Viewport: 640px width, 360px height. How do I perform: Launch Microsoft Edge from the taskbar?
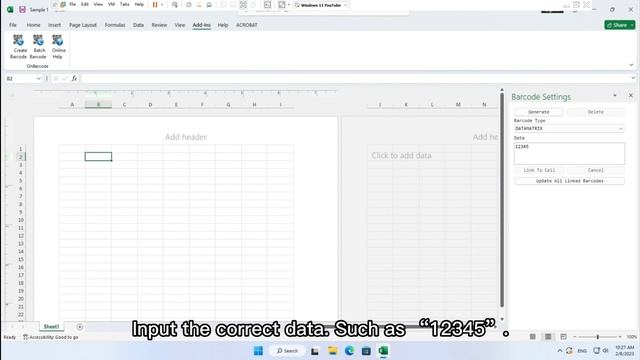tap(349, 351)
